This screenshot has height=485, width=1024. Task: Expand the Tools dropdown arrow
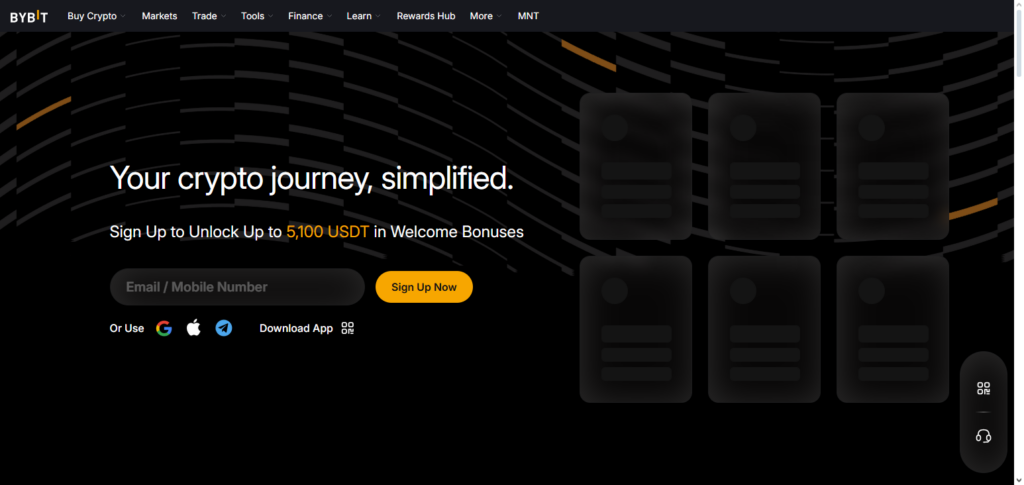[270, 16]
